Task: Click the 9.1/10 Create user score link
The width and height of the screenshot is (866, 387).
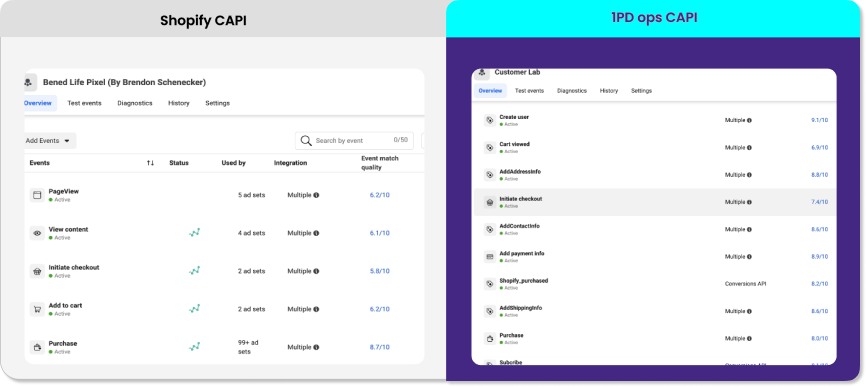Action: (819, 120)
